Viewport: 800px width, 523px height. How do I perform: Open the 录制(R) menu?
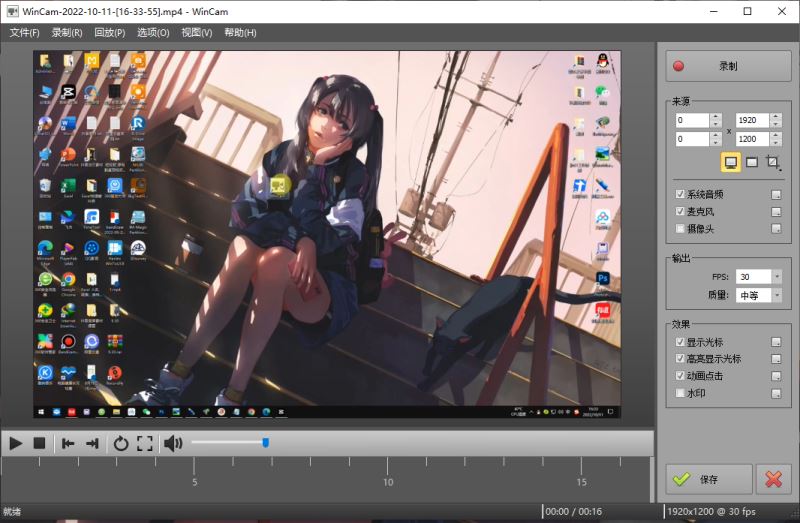67,33
